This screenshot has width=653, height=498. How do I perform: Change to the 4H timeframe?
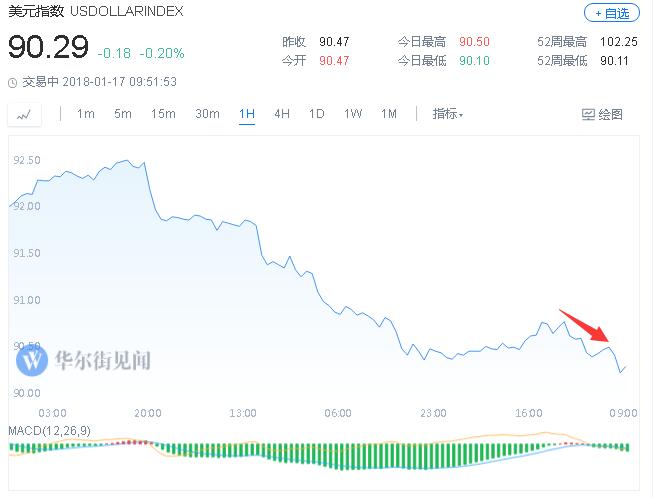pyautogui.click(x=282, y=114)
